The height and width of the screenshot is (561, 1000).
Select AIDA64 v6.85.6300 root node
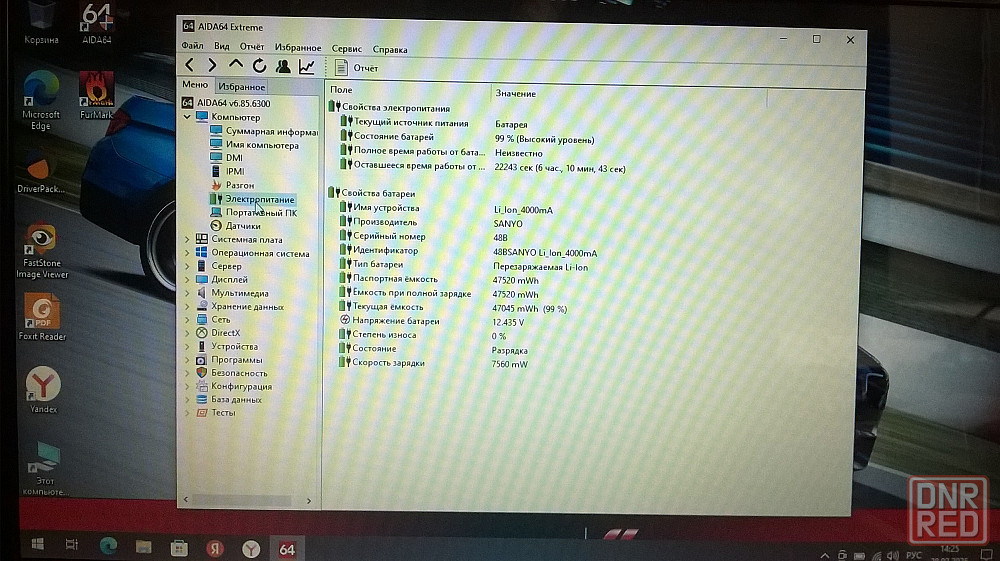(226, 103)
